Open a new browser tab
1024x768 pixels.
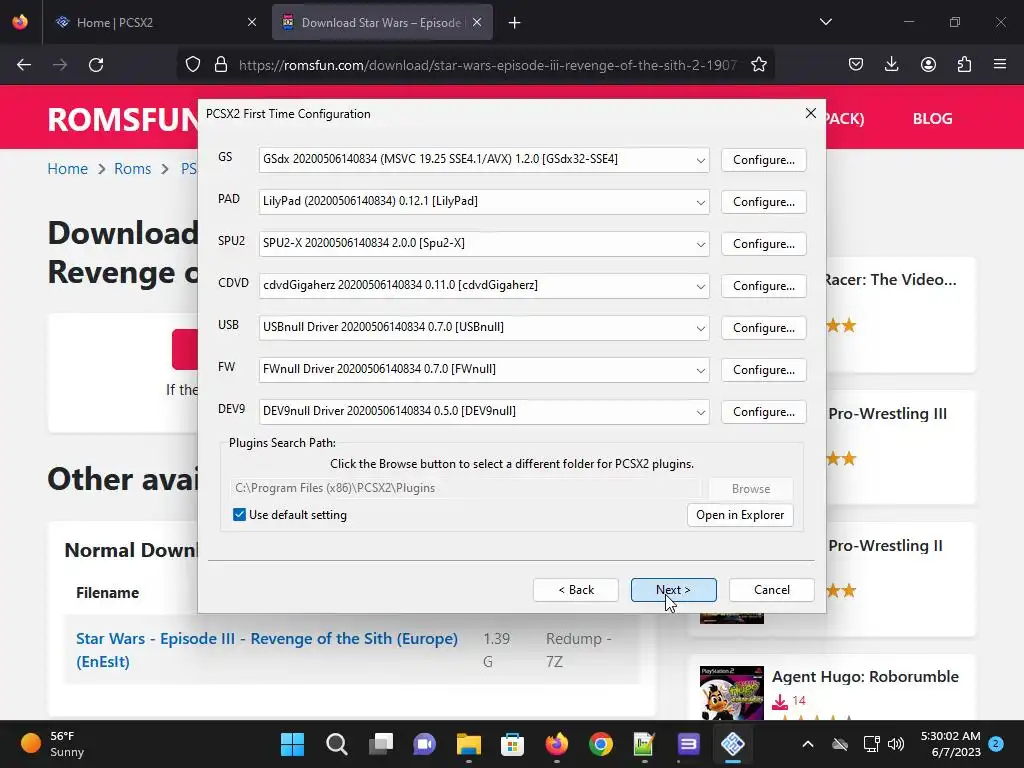pyautogui.click(x=515, y=23)
